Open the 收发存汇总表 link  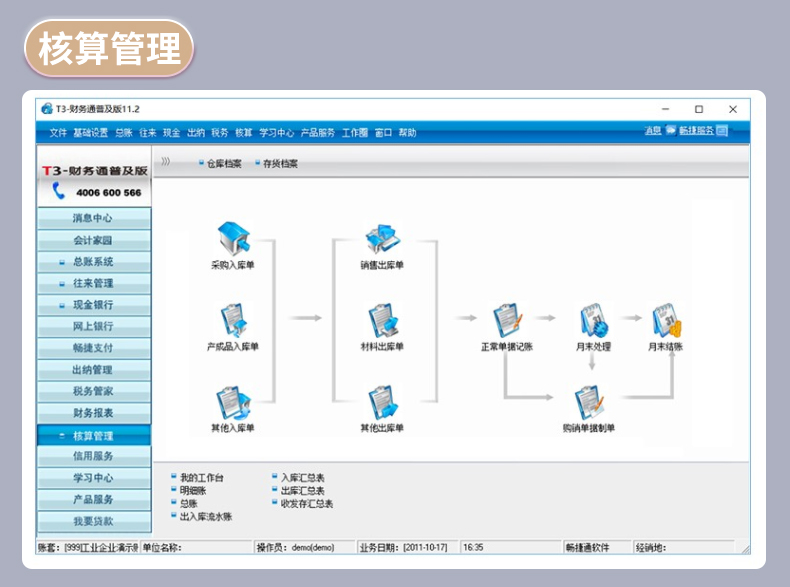coord(307,503)
